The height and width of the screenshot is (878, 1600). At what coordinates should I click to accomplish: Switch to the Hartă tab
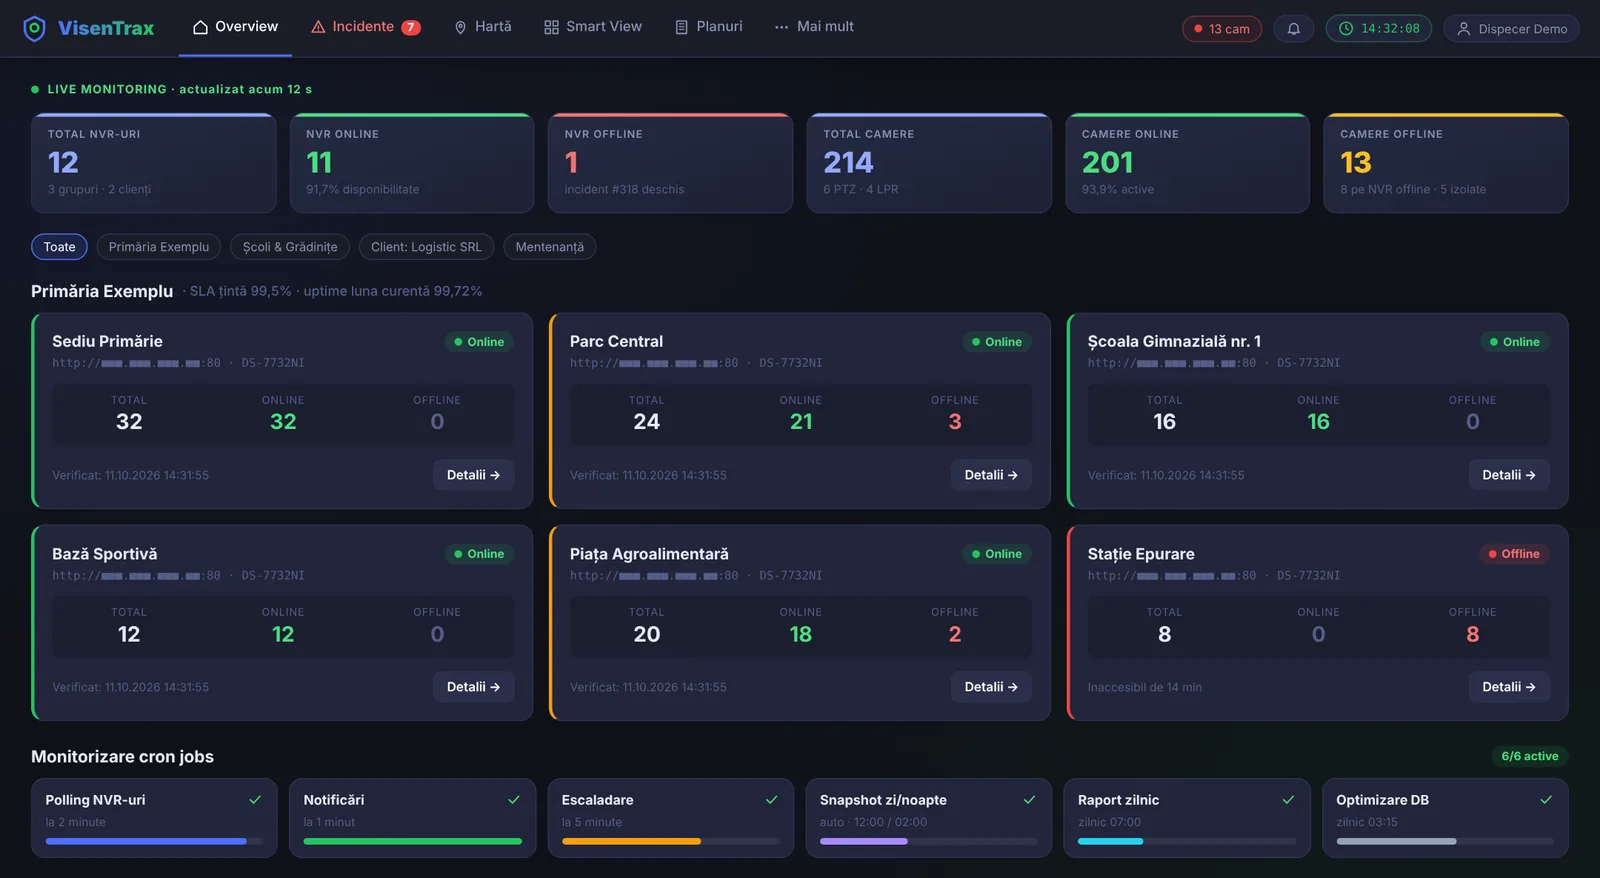(x=483, y=27)
